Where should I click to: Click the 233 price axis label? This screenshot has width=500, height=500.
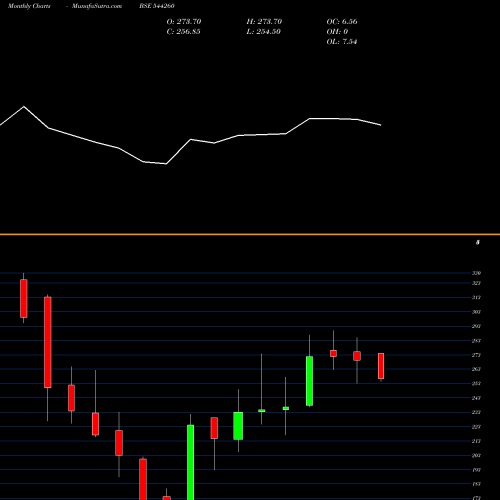(x=476, y=412)
